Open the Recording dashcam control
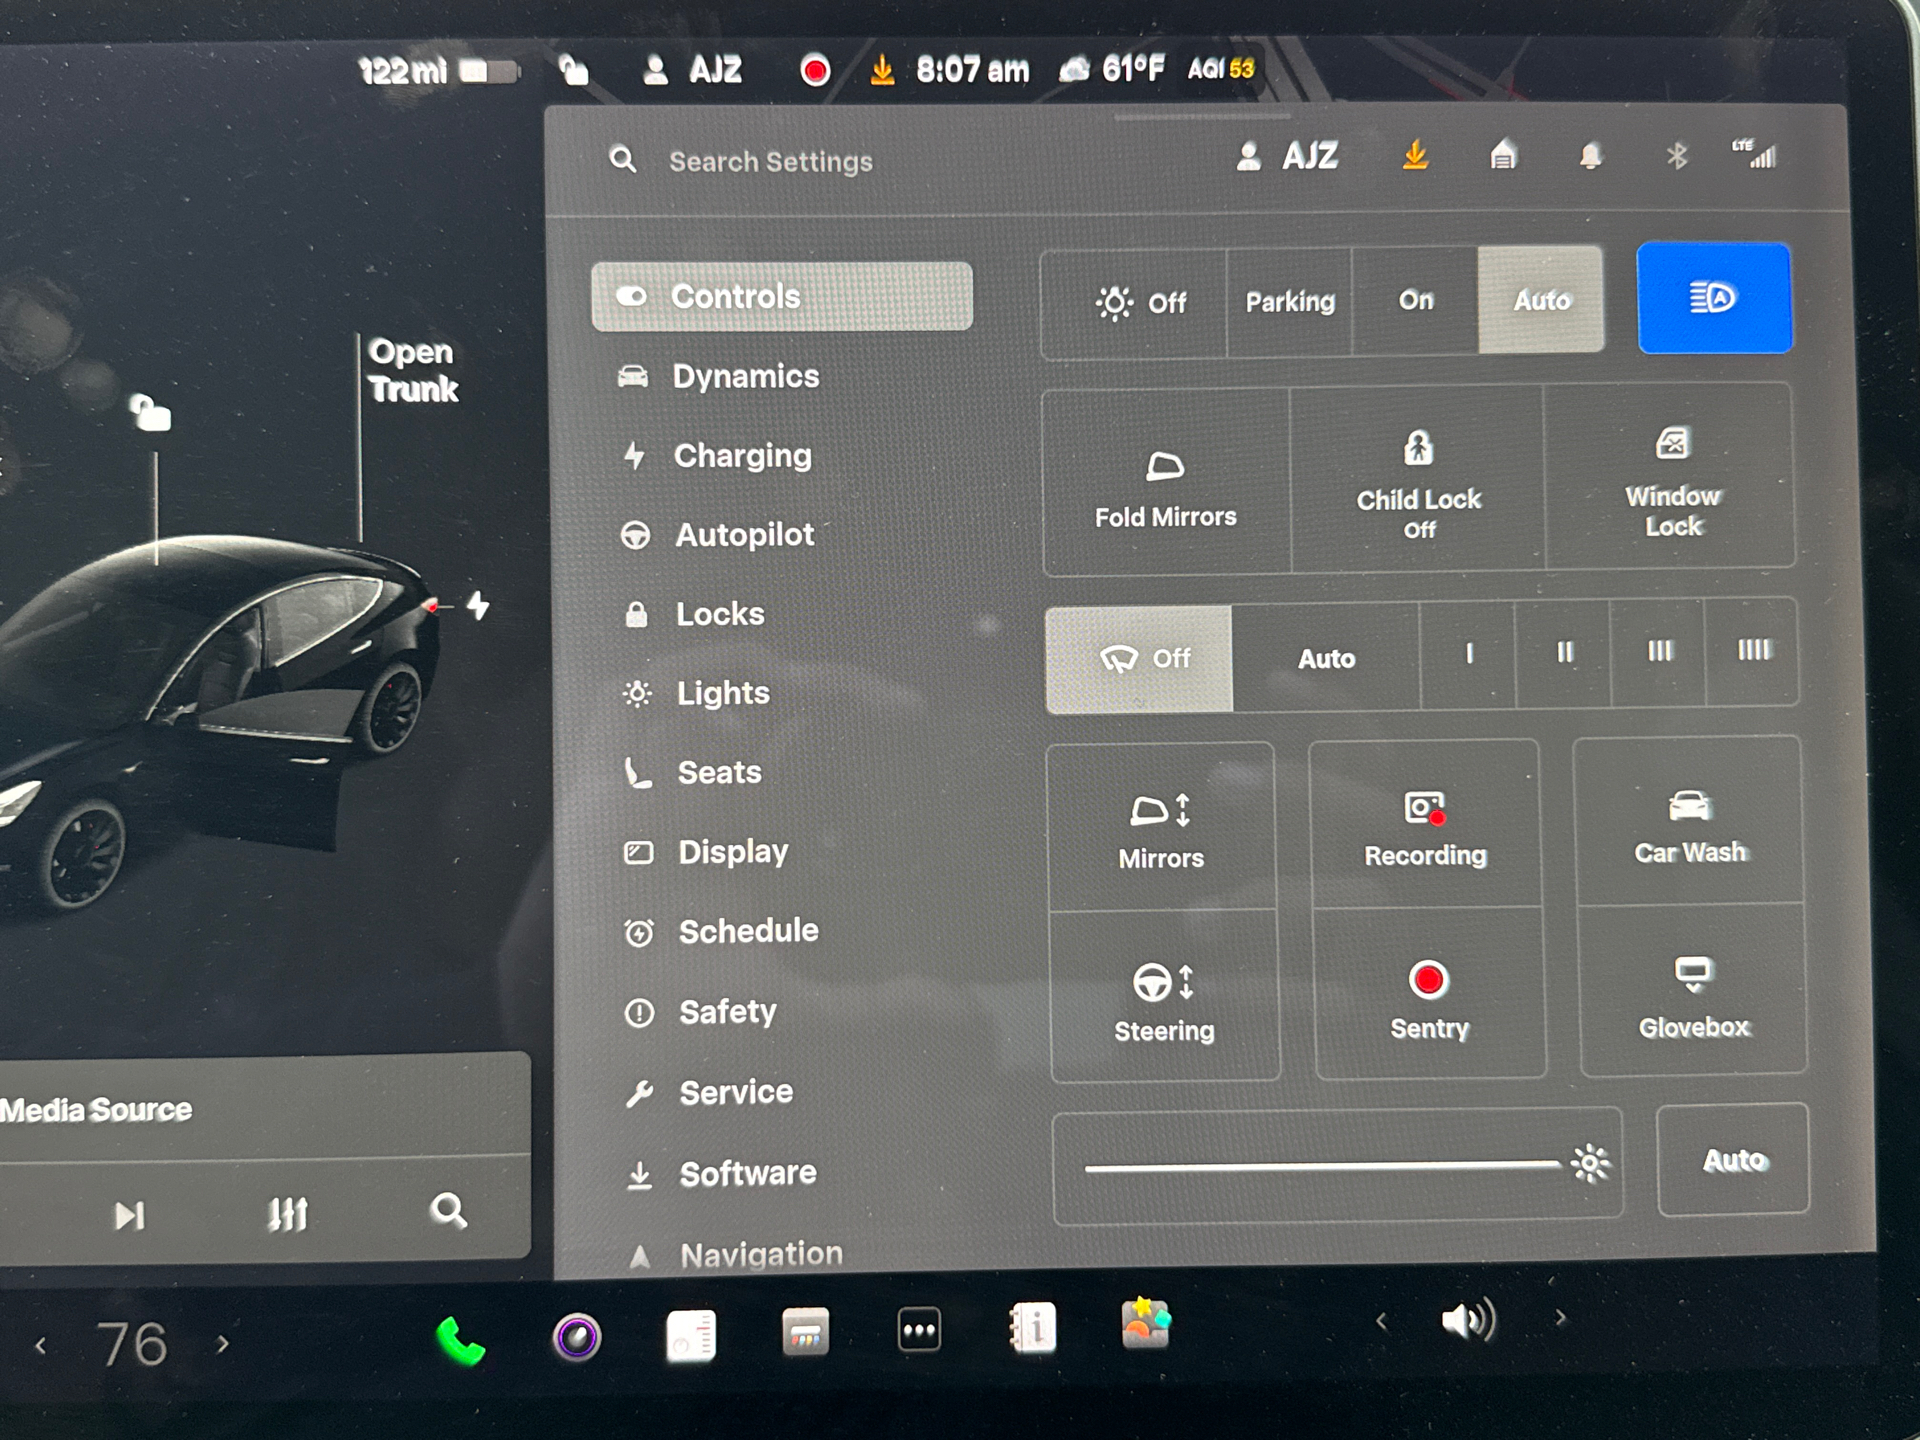This screenshot has width=1920, height=1440. pos(1424,826)
